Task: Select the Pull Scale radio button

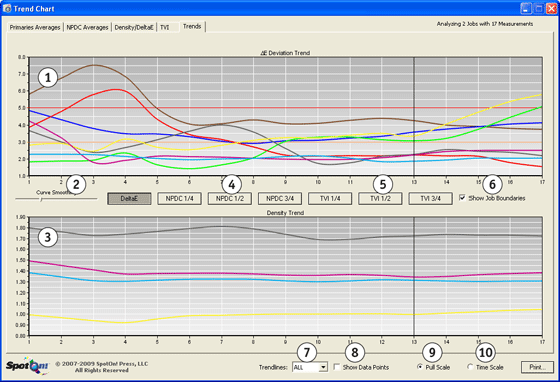Action: (x=420, y=367)
